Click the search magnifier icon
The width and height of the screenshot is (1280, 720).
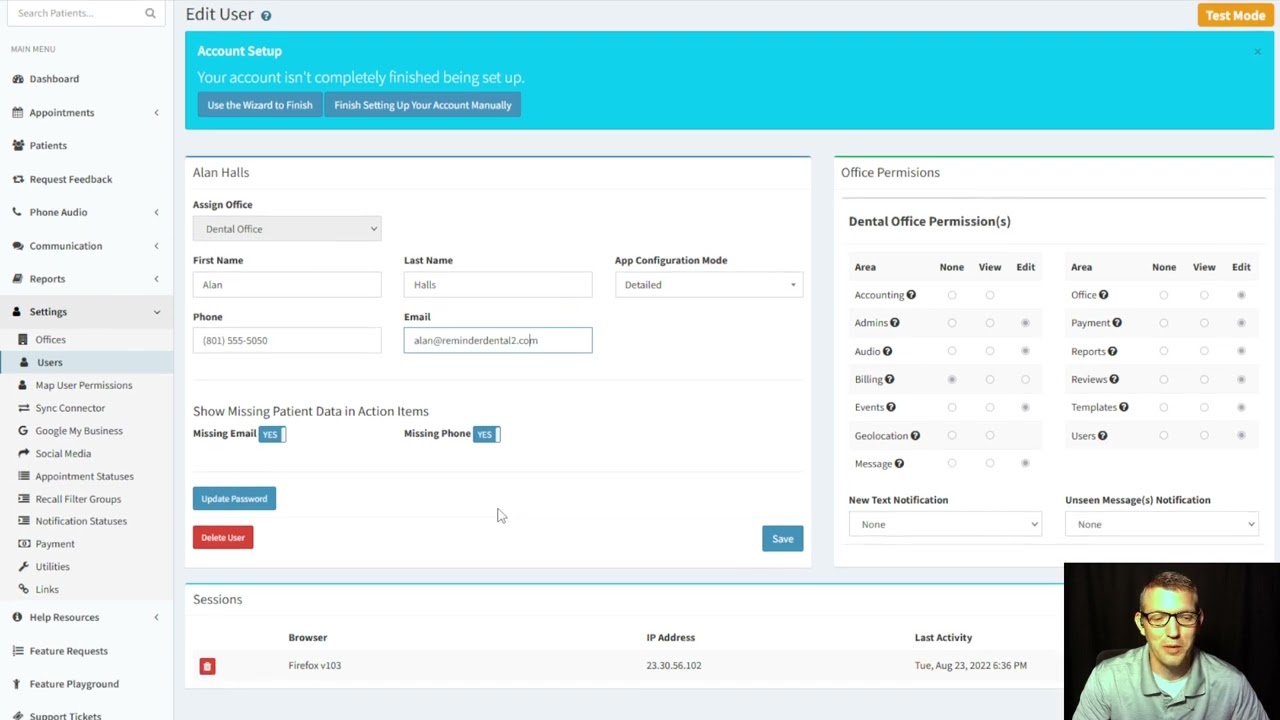(x=150, y=13)
